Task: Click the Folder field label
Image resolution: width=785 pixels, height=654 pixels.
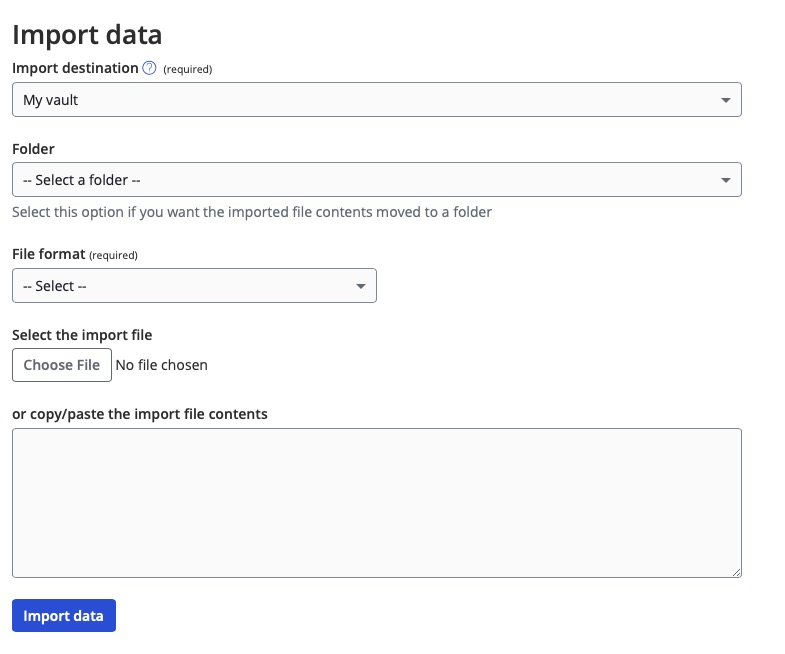Action: tap(33, 148)
